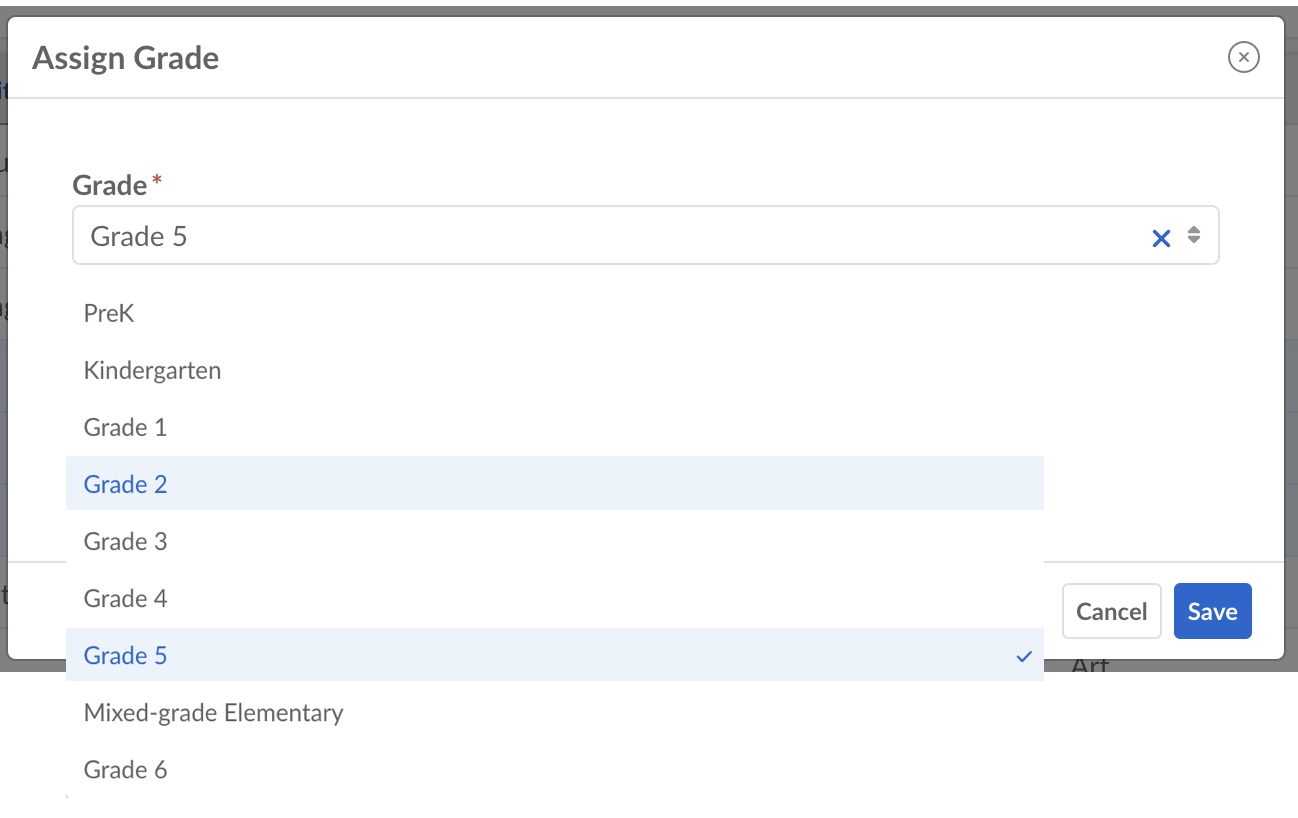Choose Kindergarten option
The width and height of the screenshot is (1298, 818).
point(152,371)
